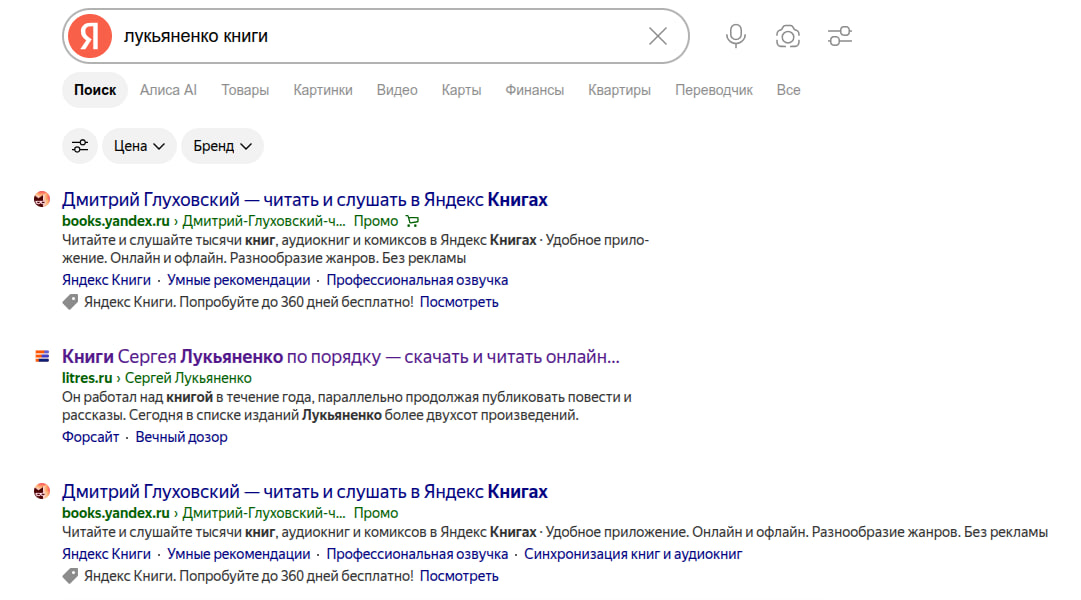The image size is (1081, 600).
Task: Click the favicon of the first Глуховский result
Action: (42, 200)
